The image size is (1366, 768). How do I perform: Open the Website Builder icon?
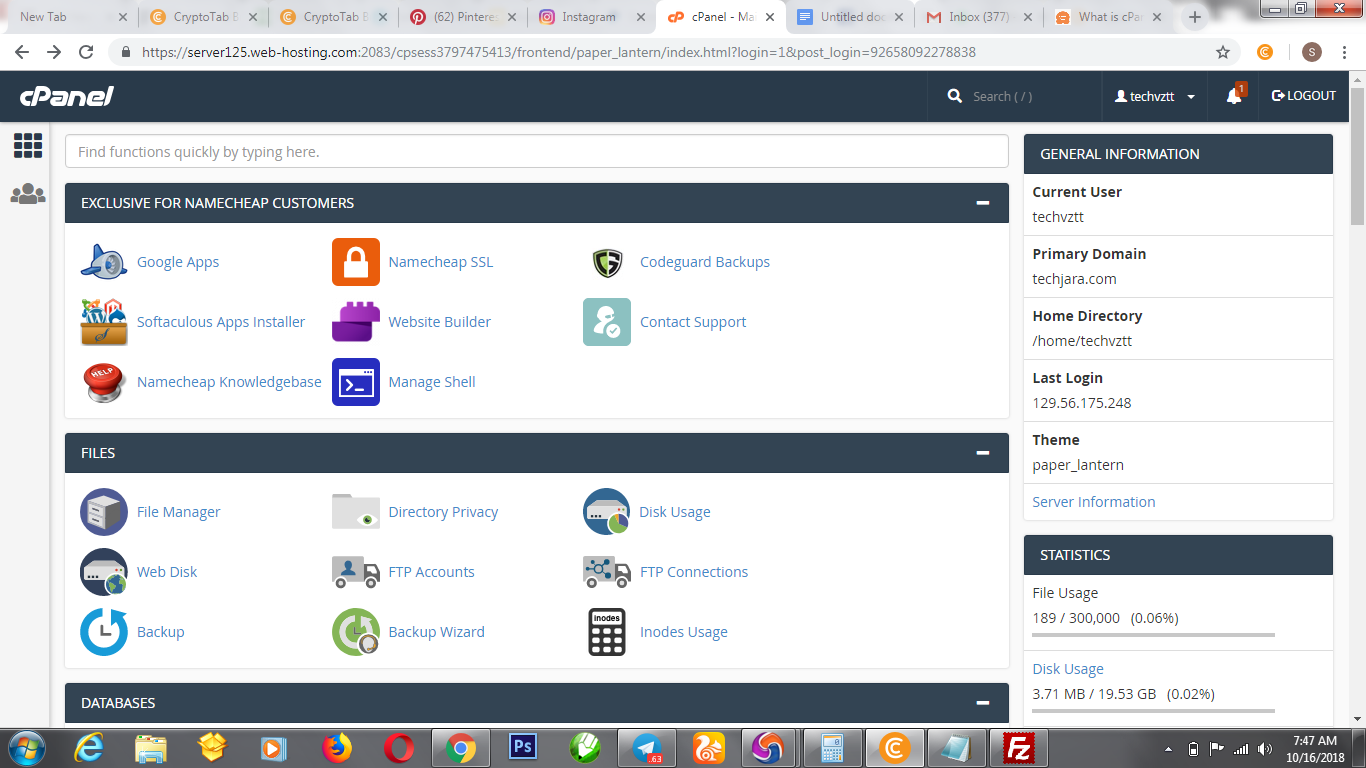tap(356, 322)
